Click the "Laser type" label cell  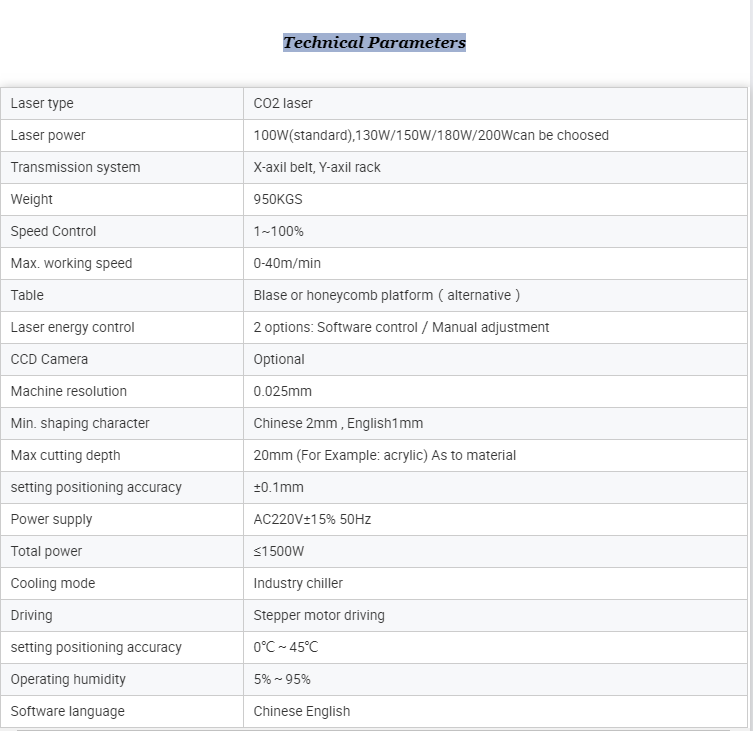[42, 103]
